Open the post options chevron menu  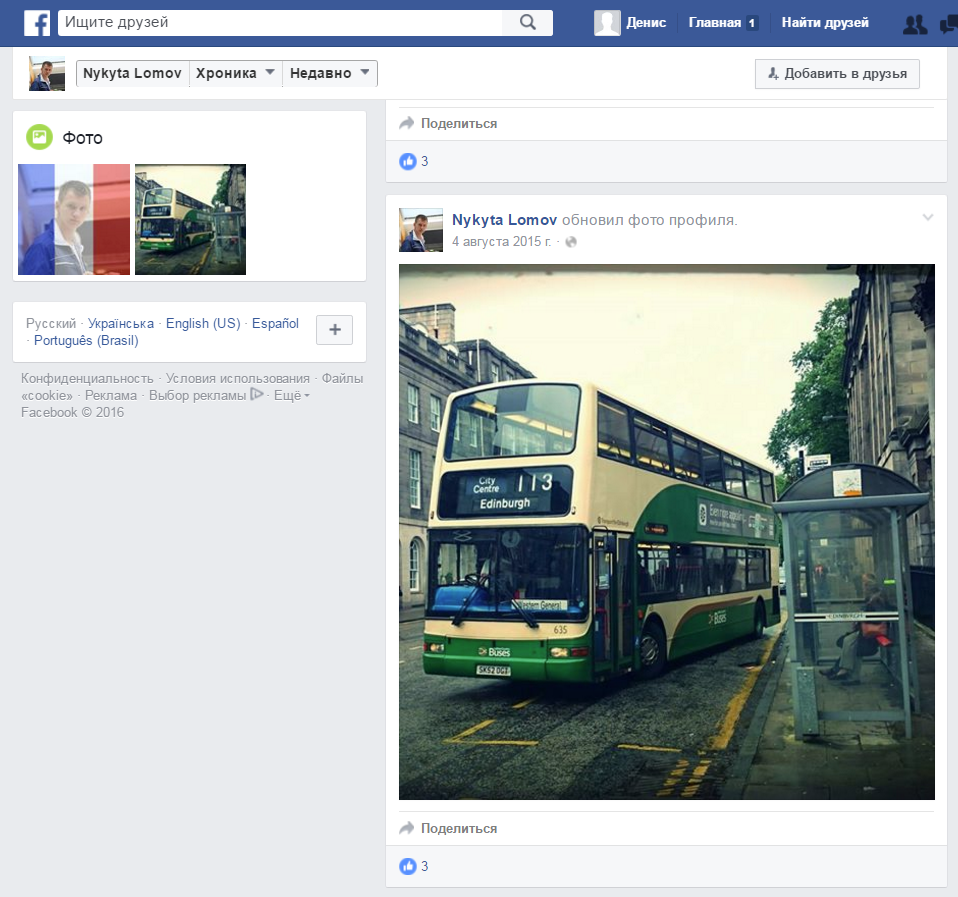pyautogui.click(x=927, y=217)
